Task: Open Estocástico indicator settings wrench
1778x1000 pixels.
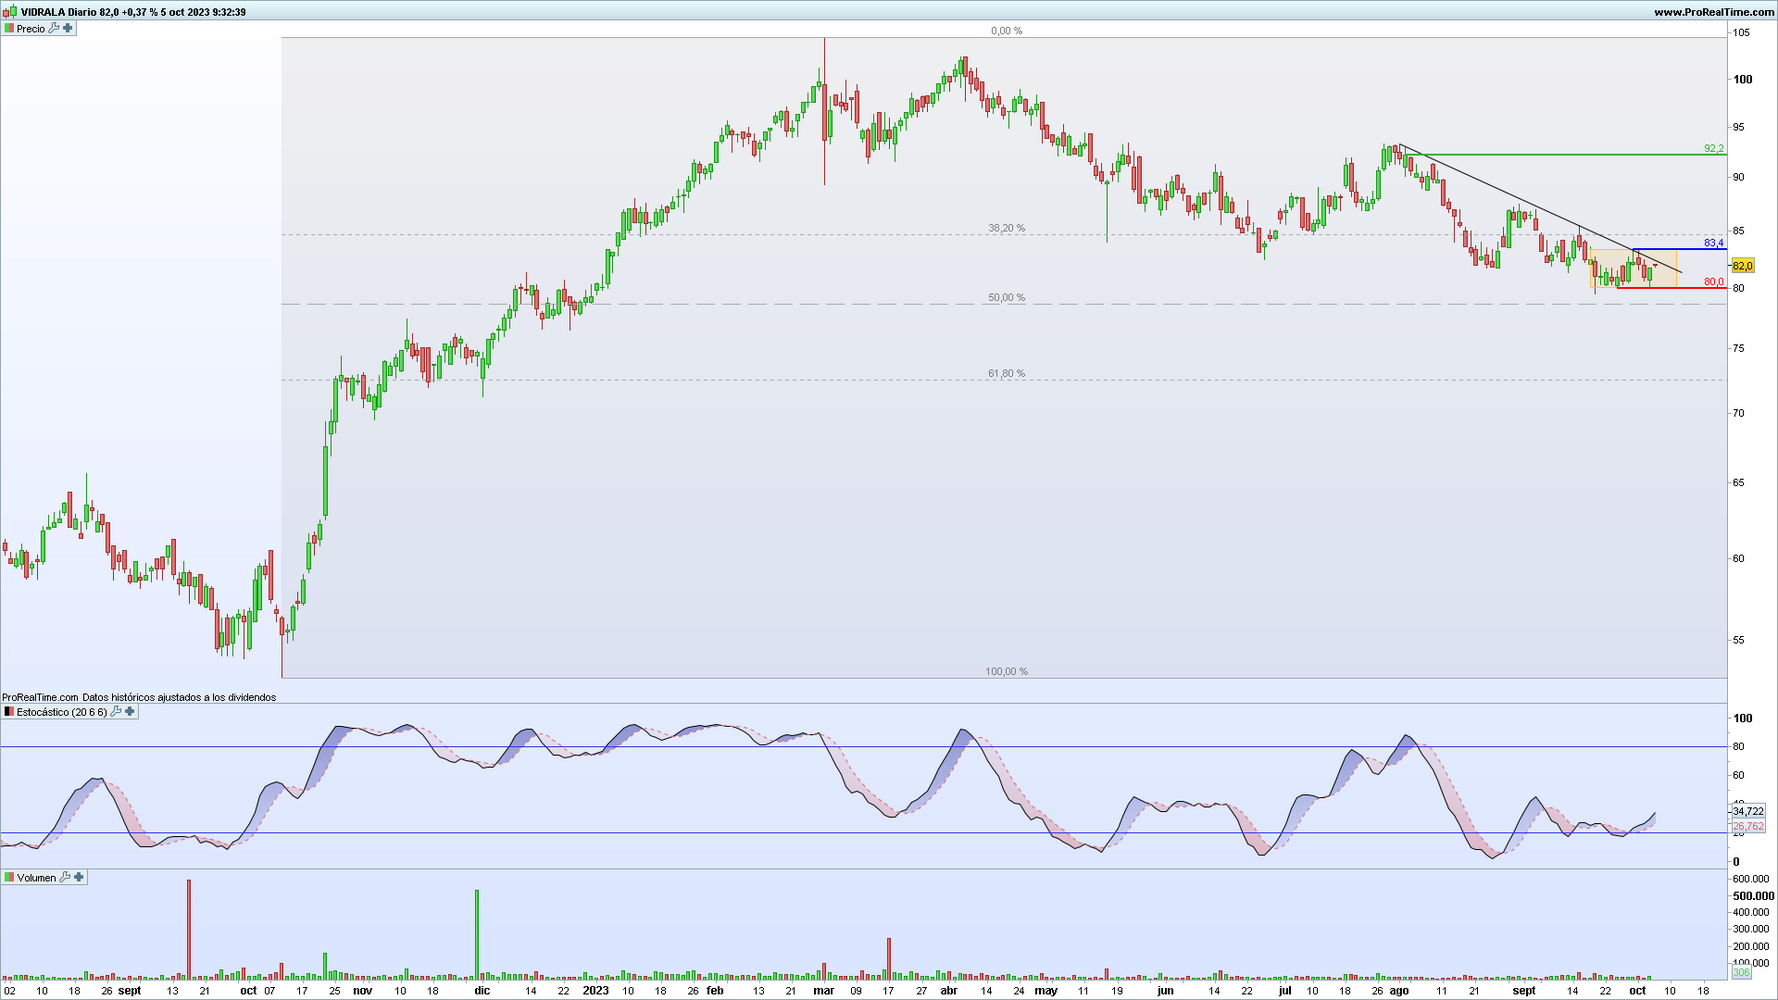Action: [116, 712]
